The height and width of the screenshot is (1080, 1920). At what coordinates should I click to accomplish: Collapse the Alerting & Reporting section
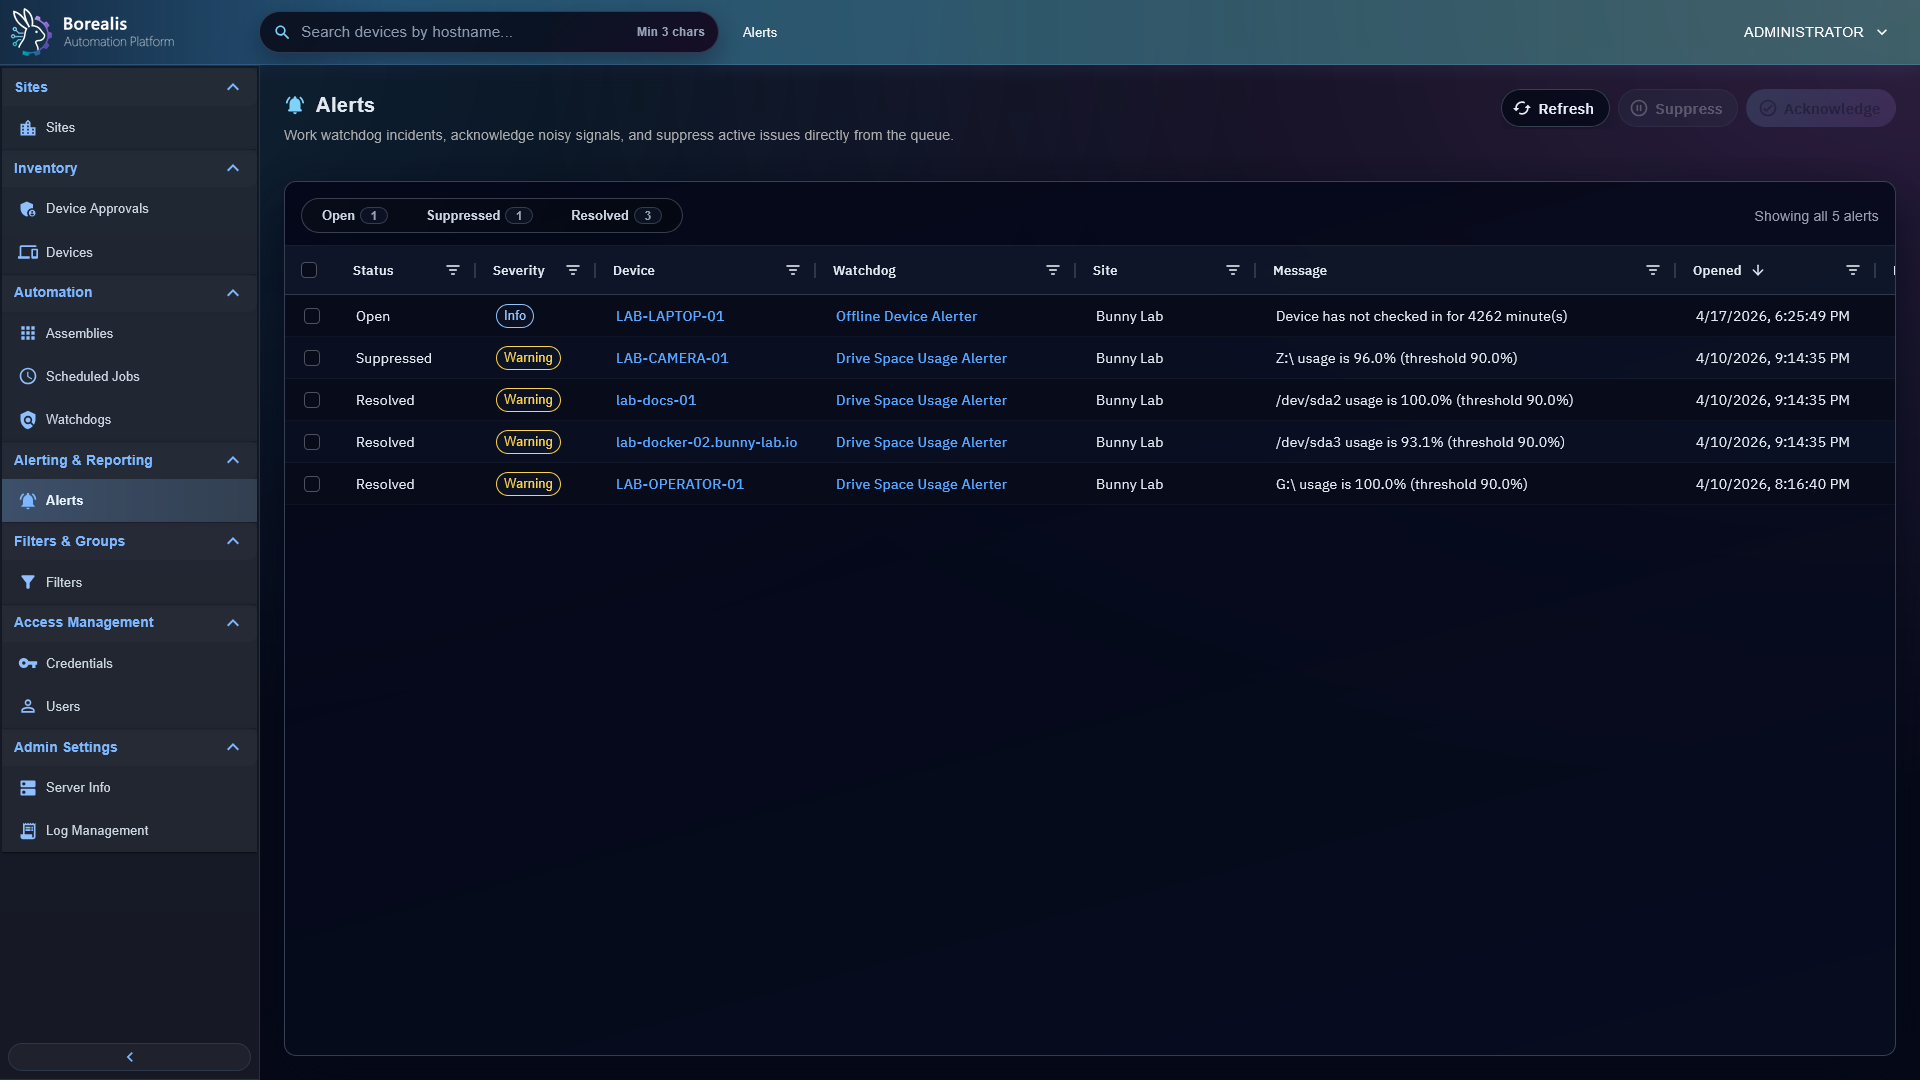(233, 460)
